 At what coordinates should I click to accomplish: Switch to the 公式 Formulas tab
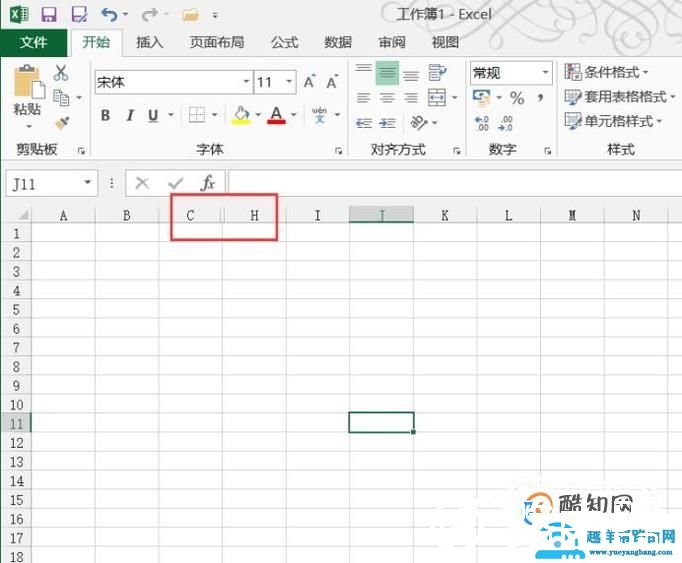pos(284,43)
